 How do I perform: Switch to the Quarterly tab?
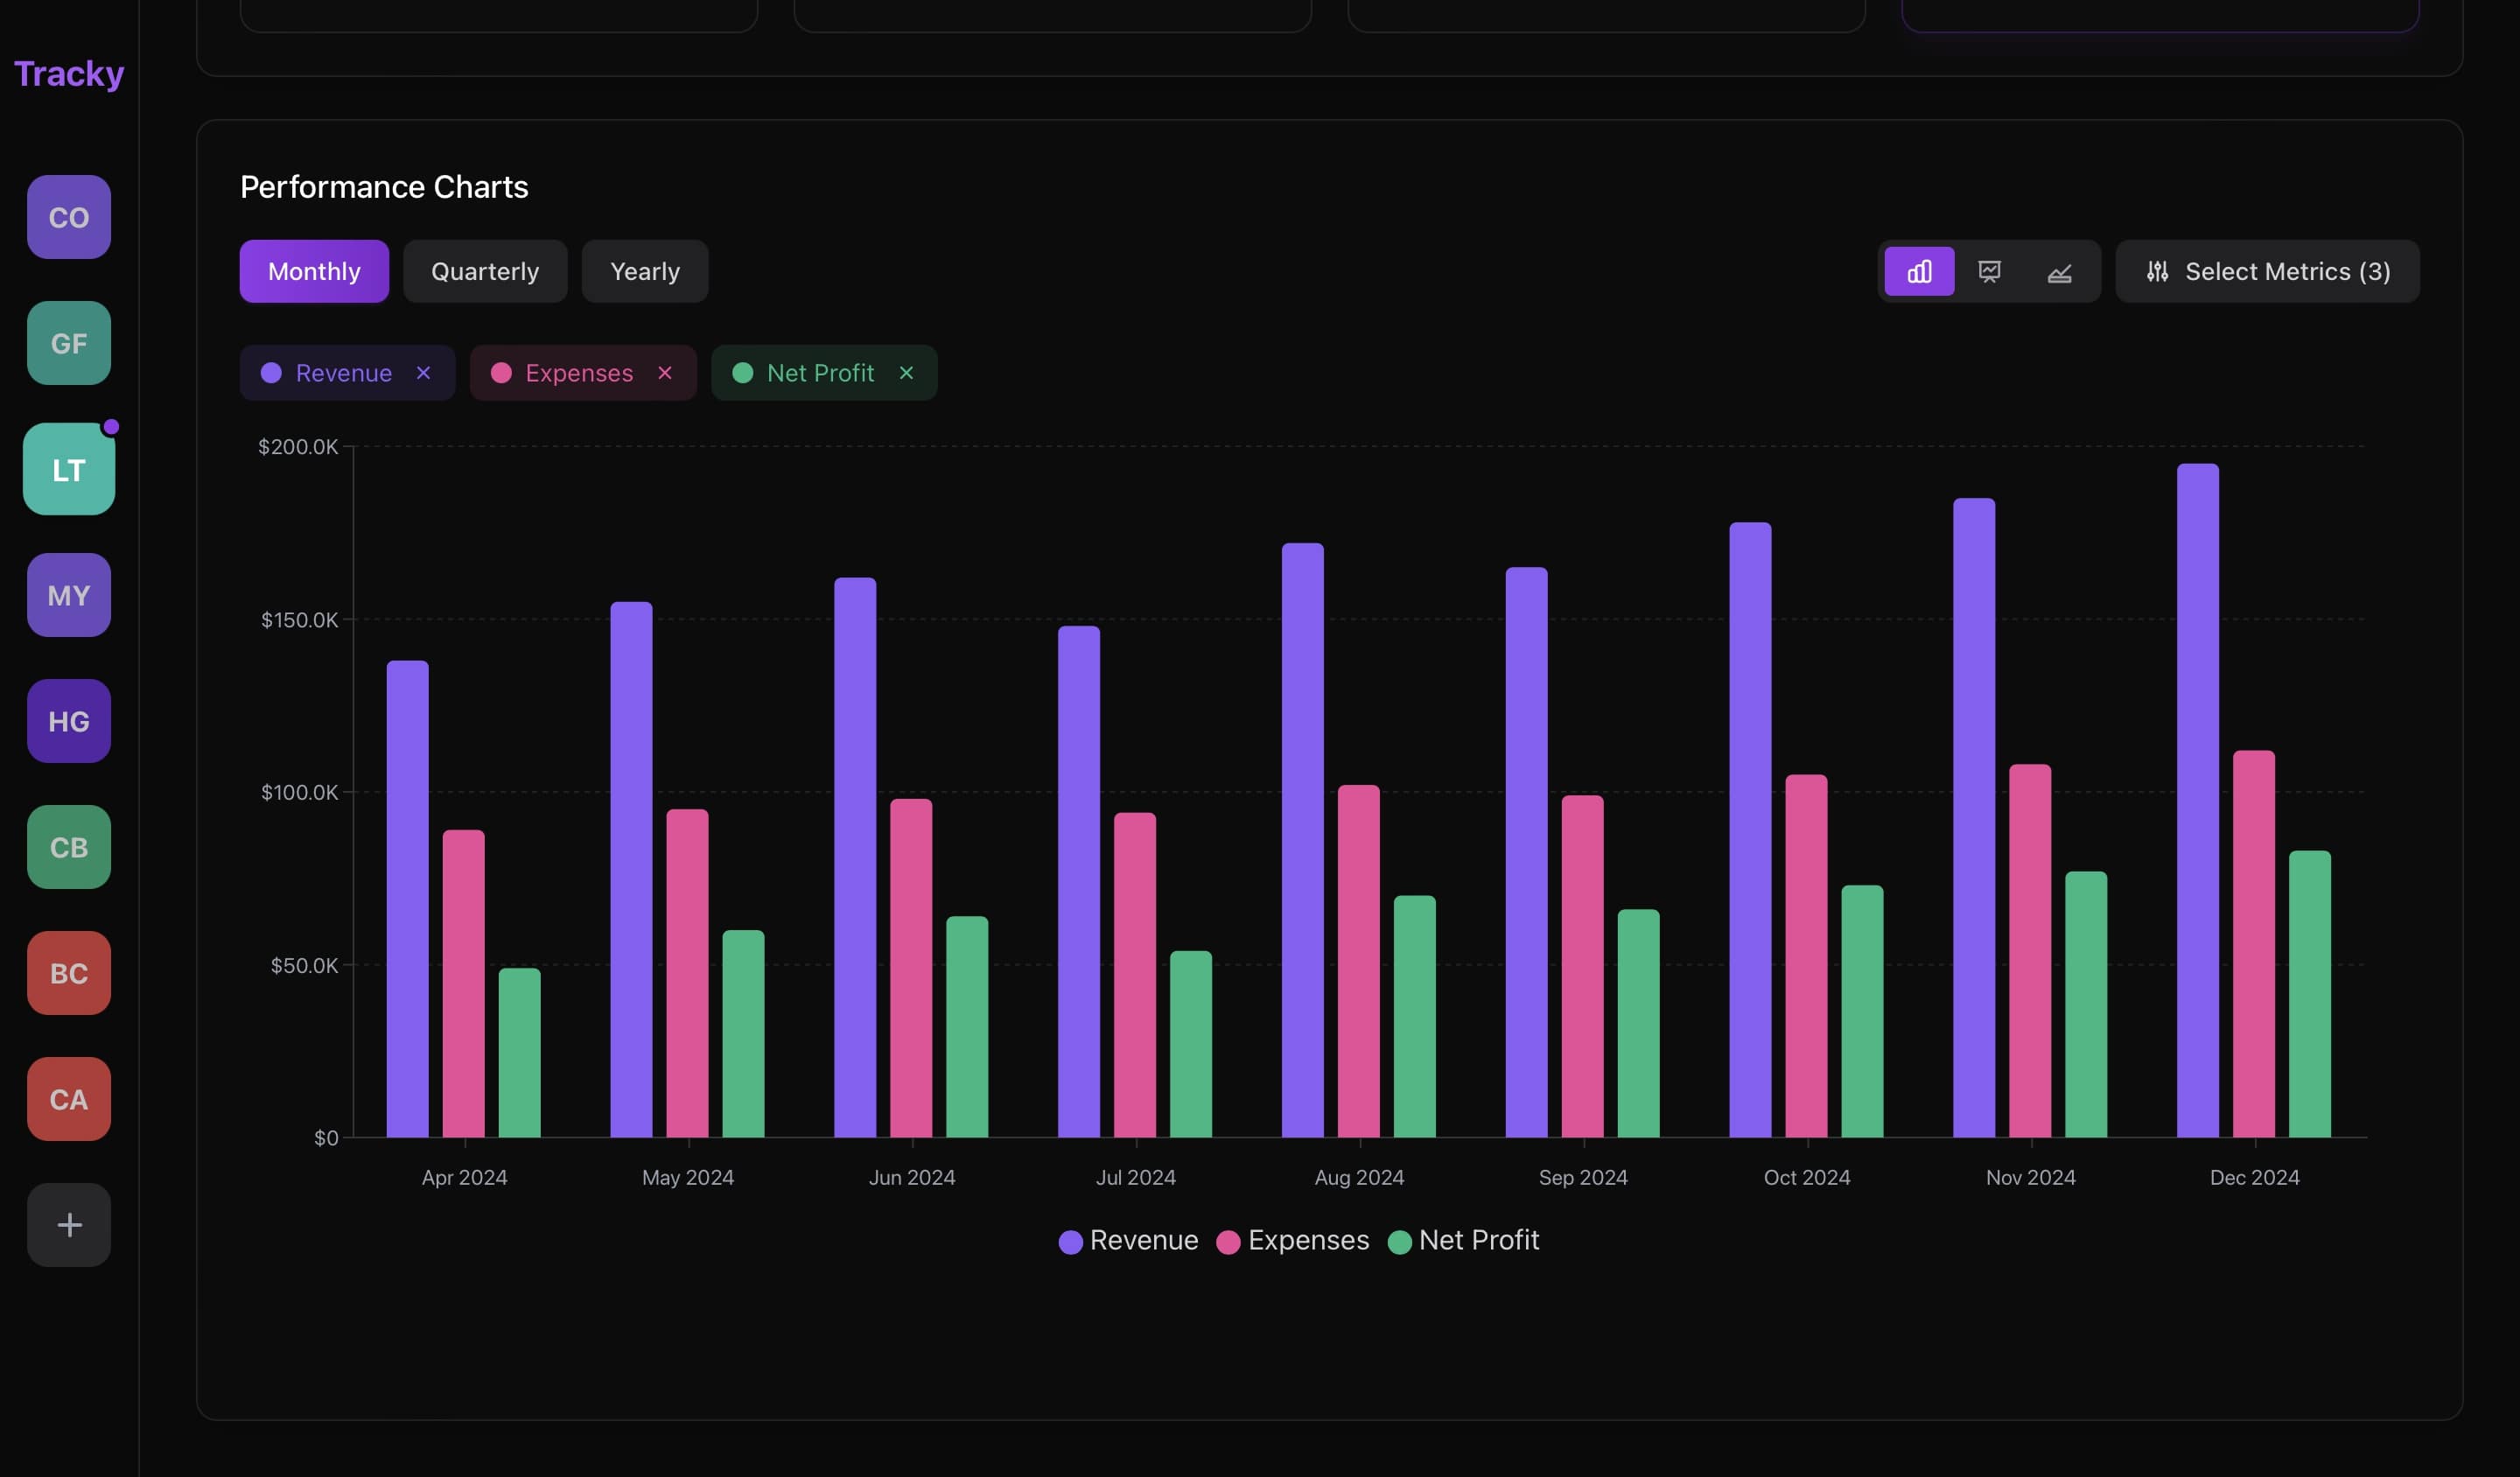click(485, 270)
